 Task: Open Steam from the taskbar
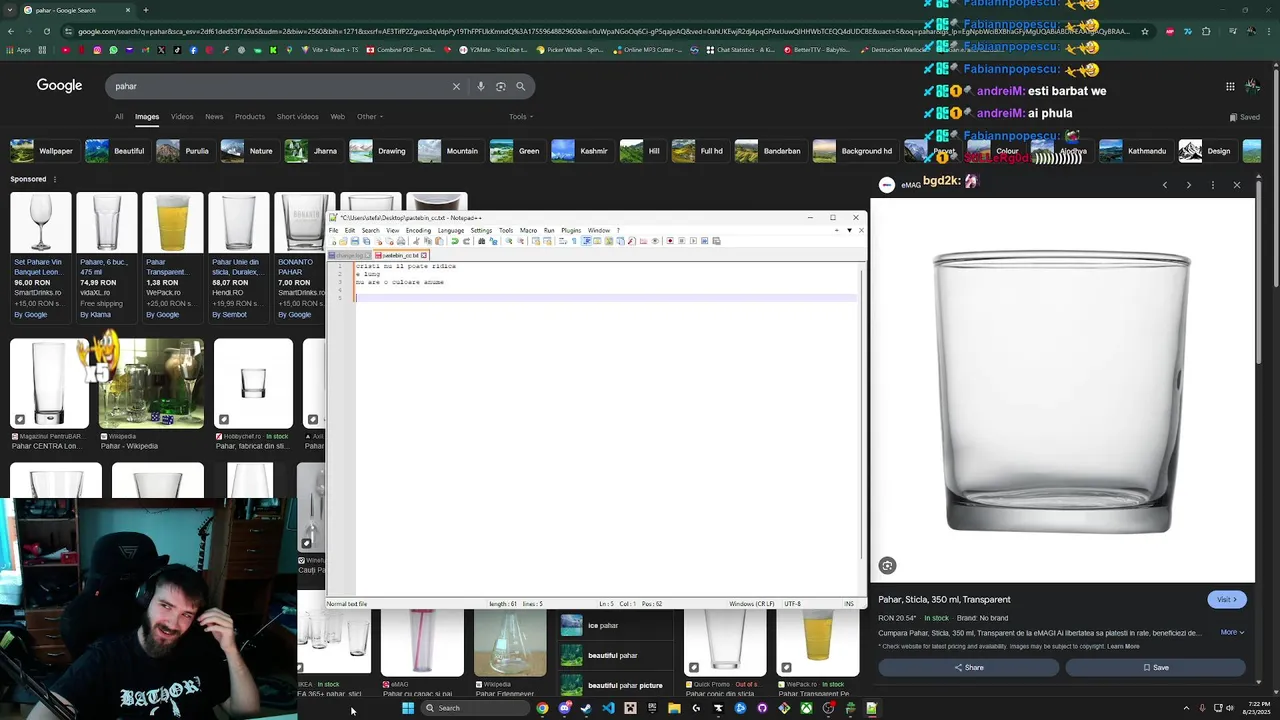(x=585, y=708)
